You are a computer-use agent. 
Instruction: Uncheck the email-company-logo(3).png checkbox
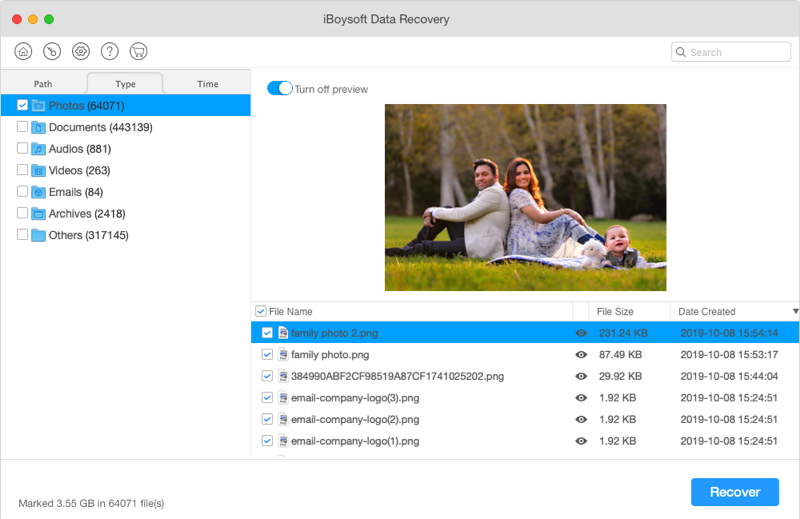267,397
